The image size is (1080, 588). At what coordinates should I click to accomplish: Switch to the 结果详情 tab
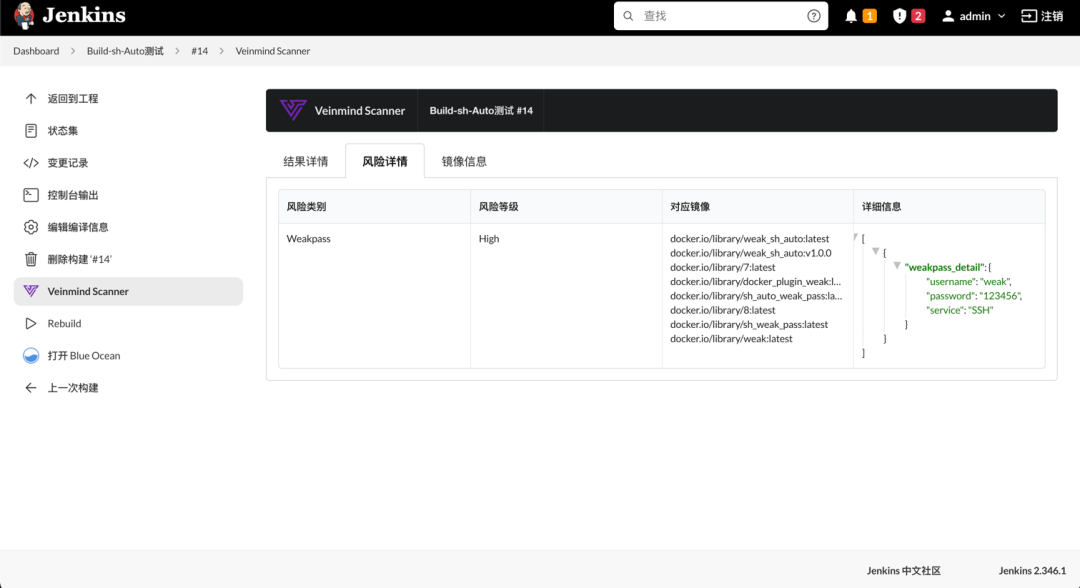(306, 159)
